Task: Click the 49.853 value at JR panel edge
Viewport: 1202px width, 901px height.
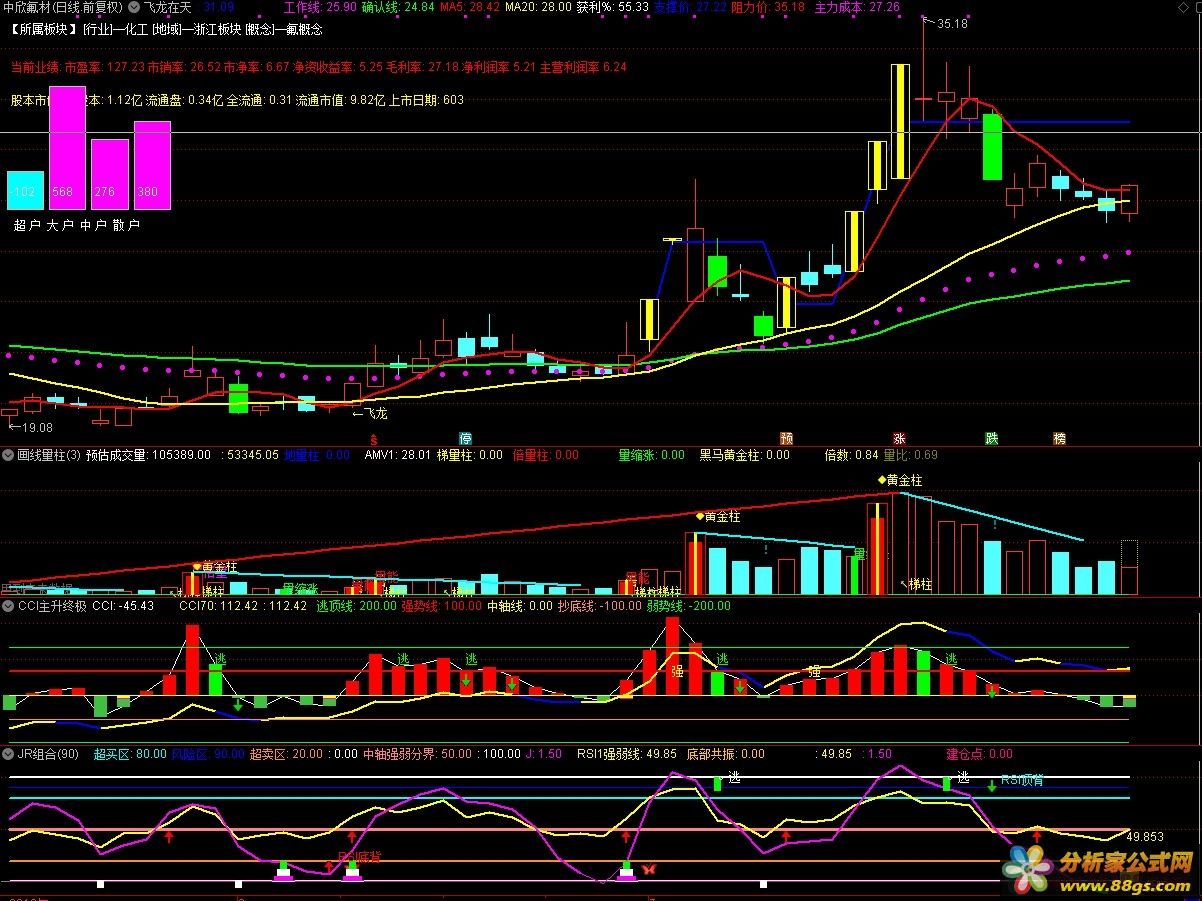Action: click(x=1145, y=836)
